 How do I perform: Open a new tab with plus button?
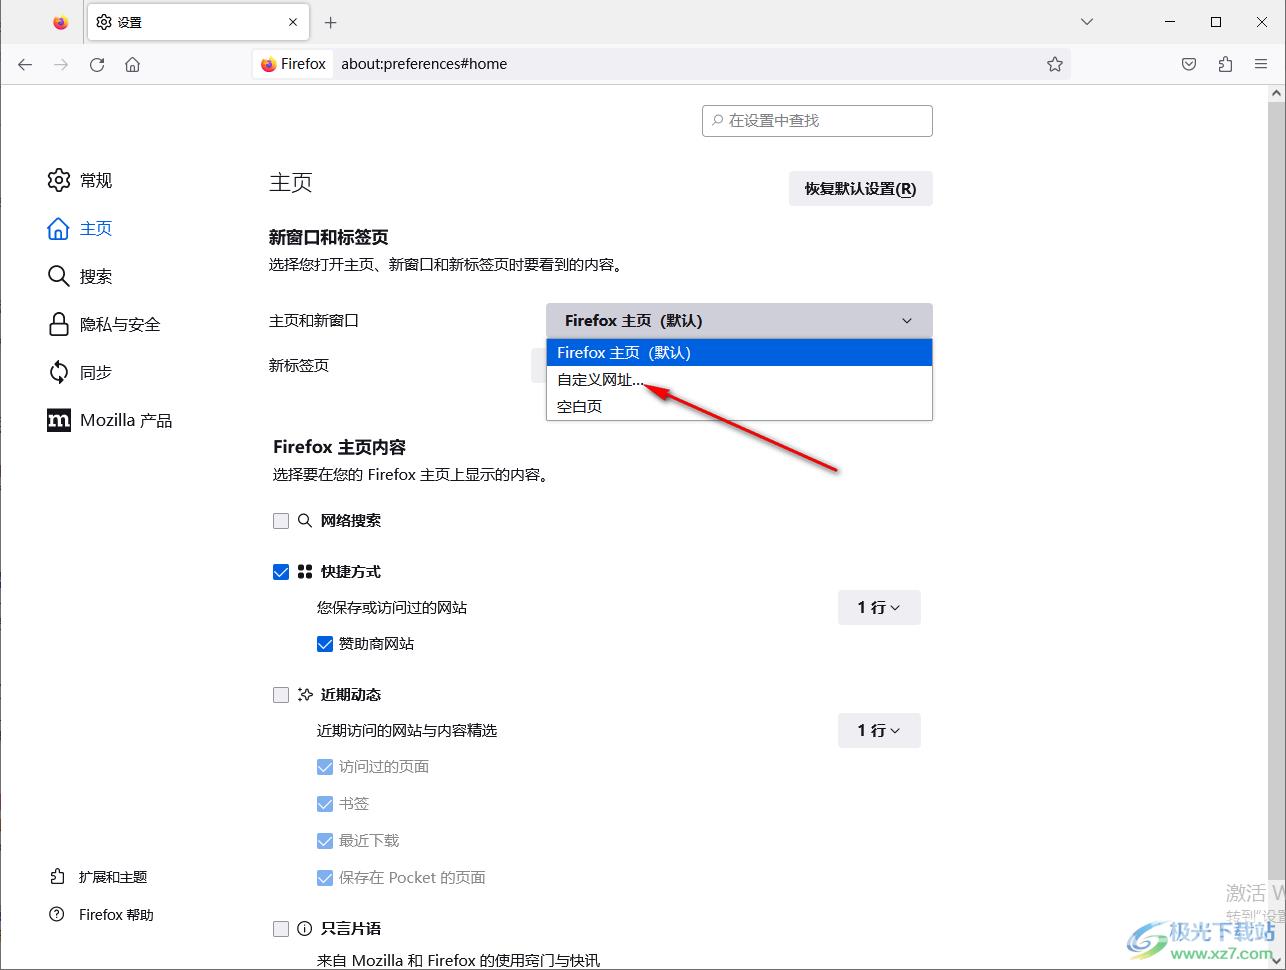[331, 22]
